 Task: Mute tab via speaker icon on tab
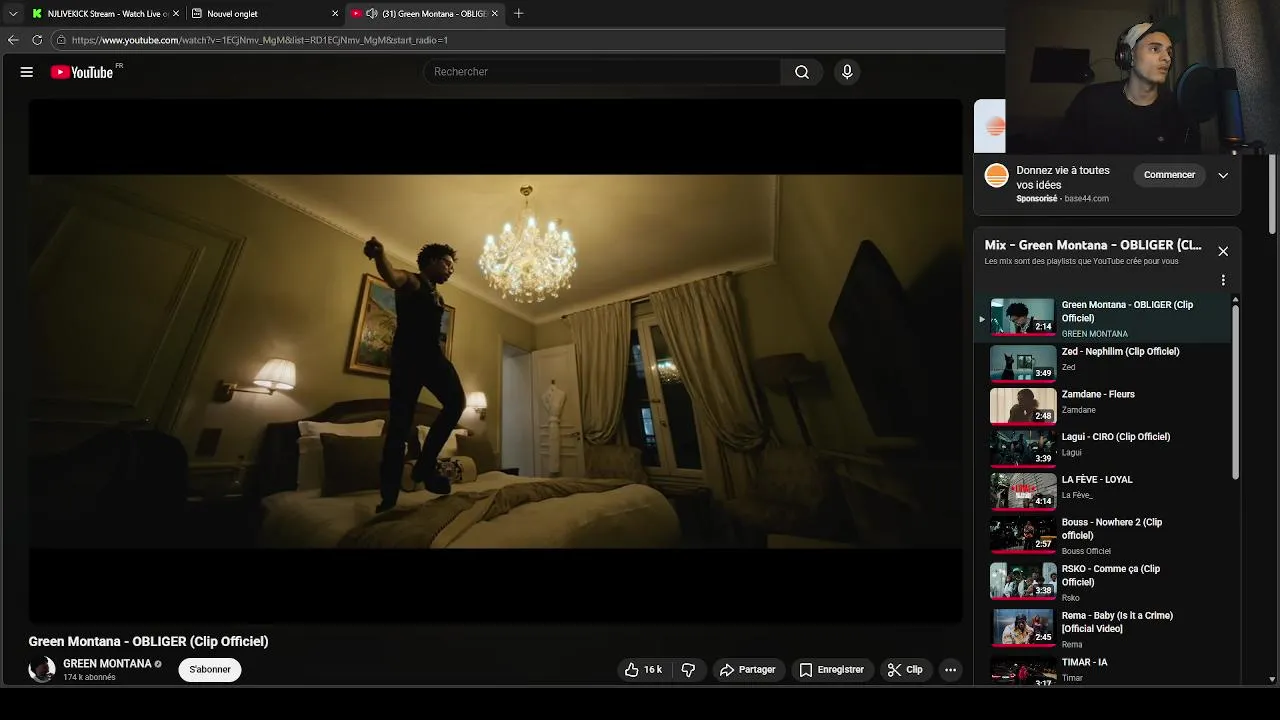(x=372, y=14)
